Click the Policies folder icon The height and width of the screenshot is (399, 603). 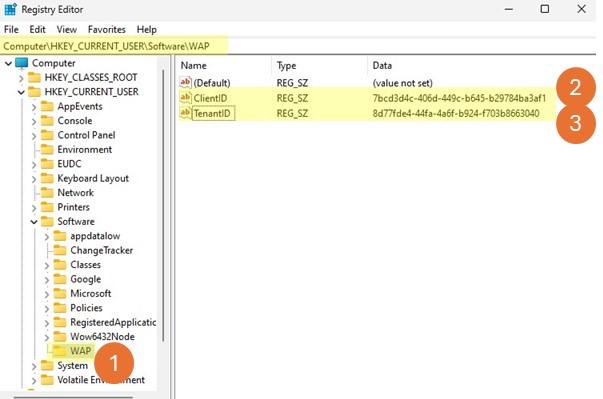60,308
